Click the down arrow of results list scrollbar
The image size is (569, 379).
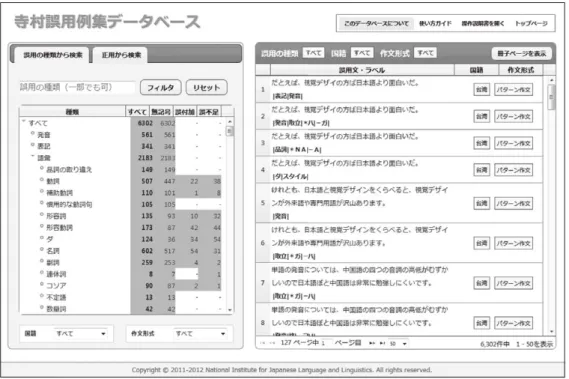click(x=551, y=331)
